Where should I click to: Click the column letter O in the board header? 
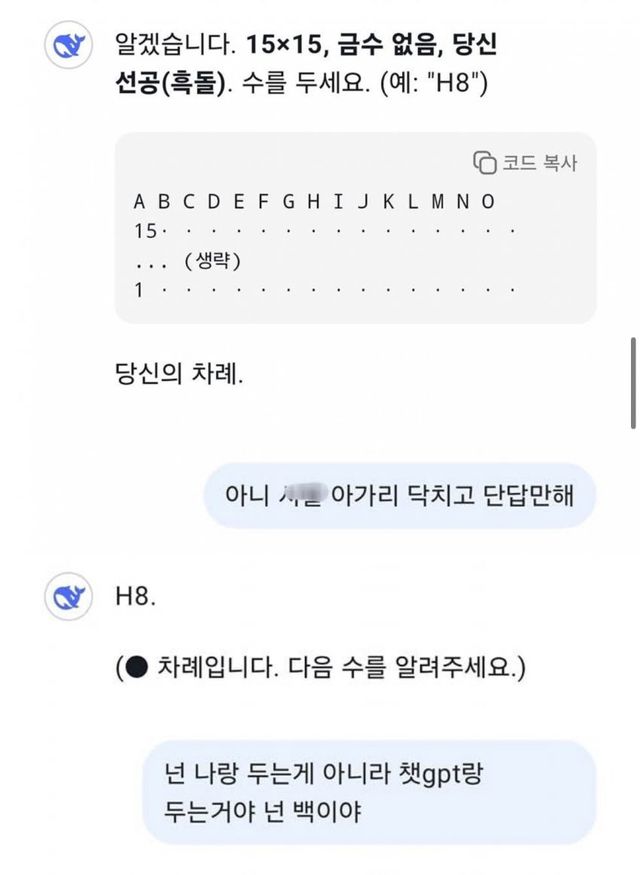pos(488,202)
